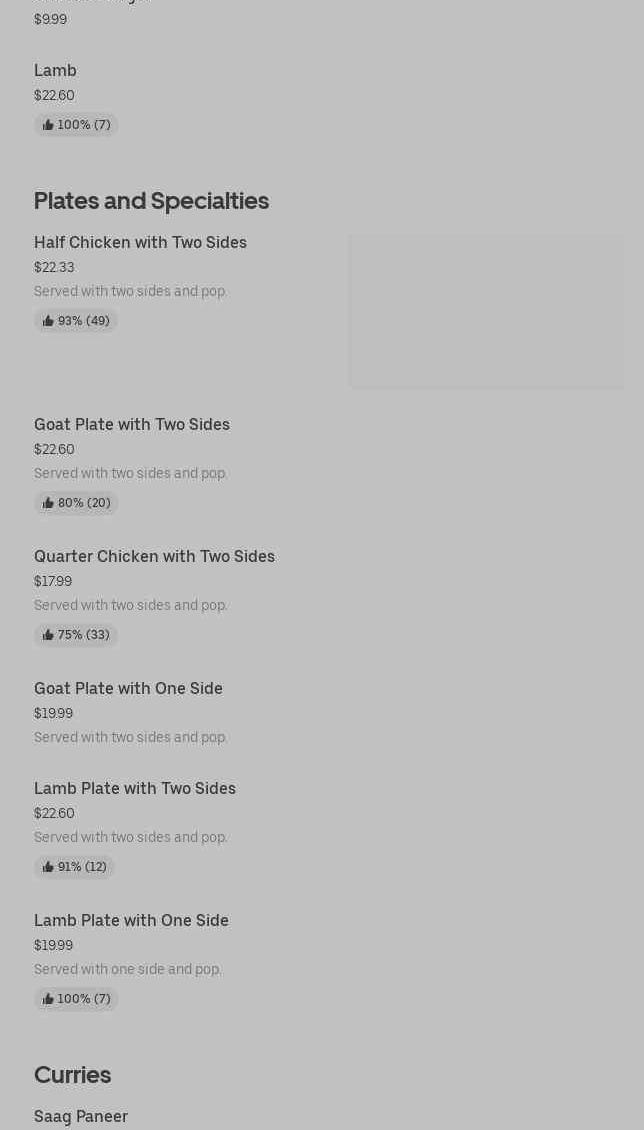Open Lamb Plate with One Side

pos(131,920)
